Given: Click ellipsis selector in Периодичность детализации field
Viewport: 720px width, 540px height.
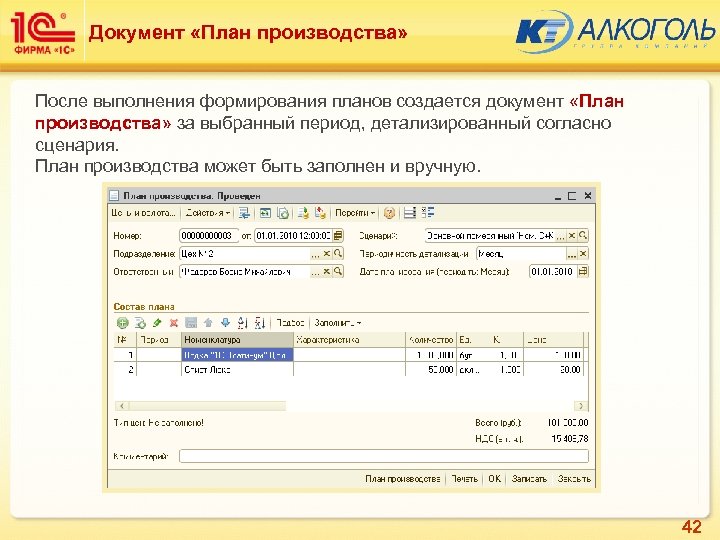Looking at the screenshot, I should pyautogui.click(x=572, y=253).
